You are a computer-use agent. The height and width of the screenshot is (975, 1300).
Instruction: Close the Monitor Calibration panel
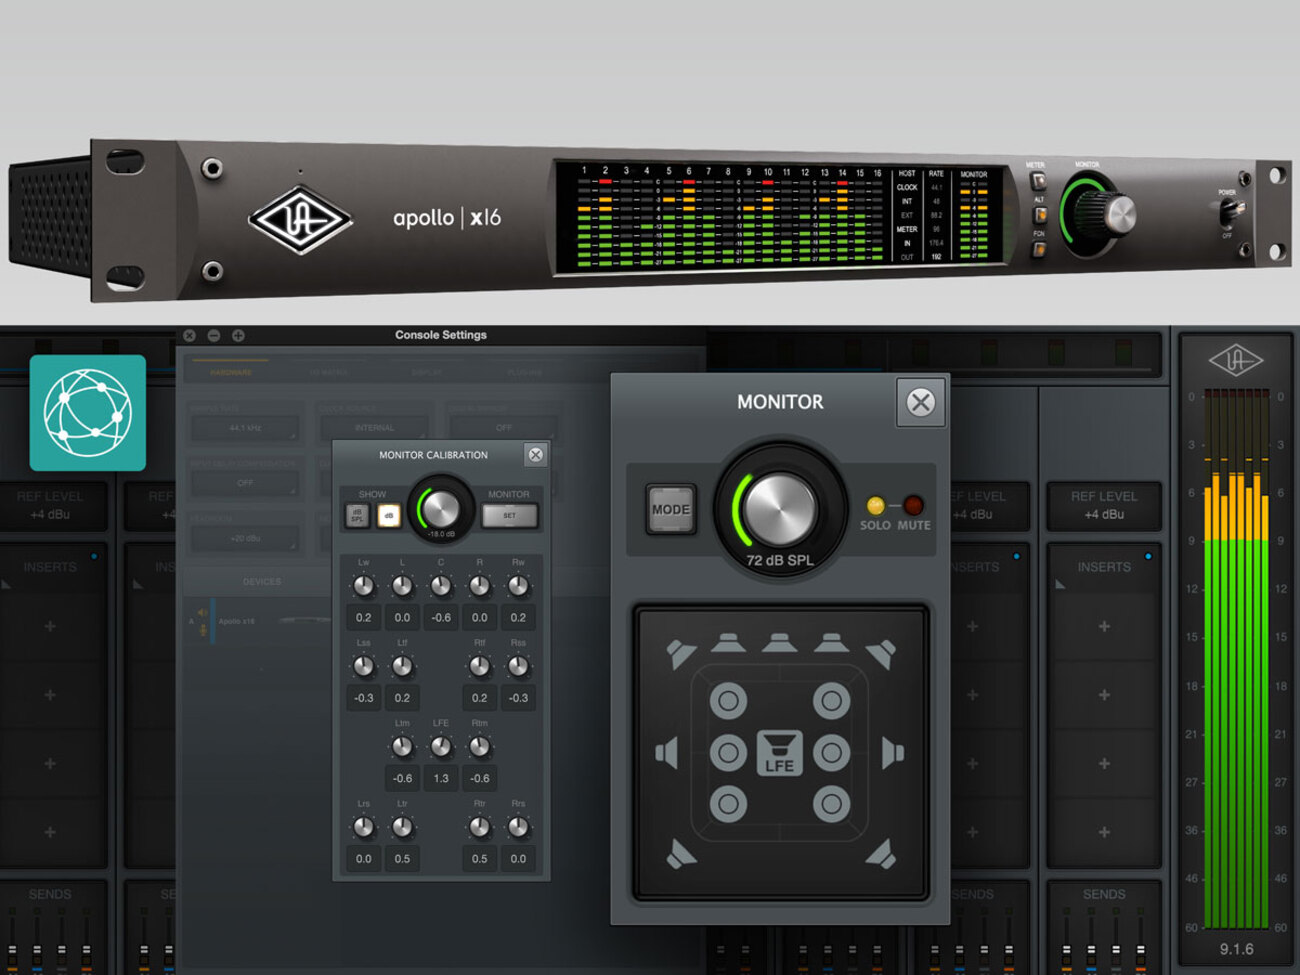(x=536, y=455)
